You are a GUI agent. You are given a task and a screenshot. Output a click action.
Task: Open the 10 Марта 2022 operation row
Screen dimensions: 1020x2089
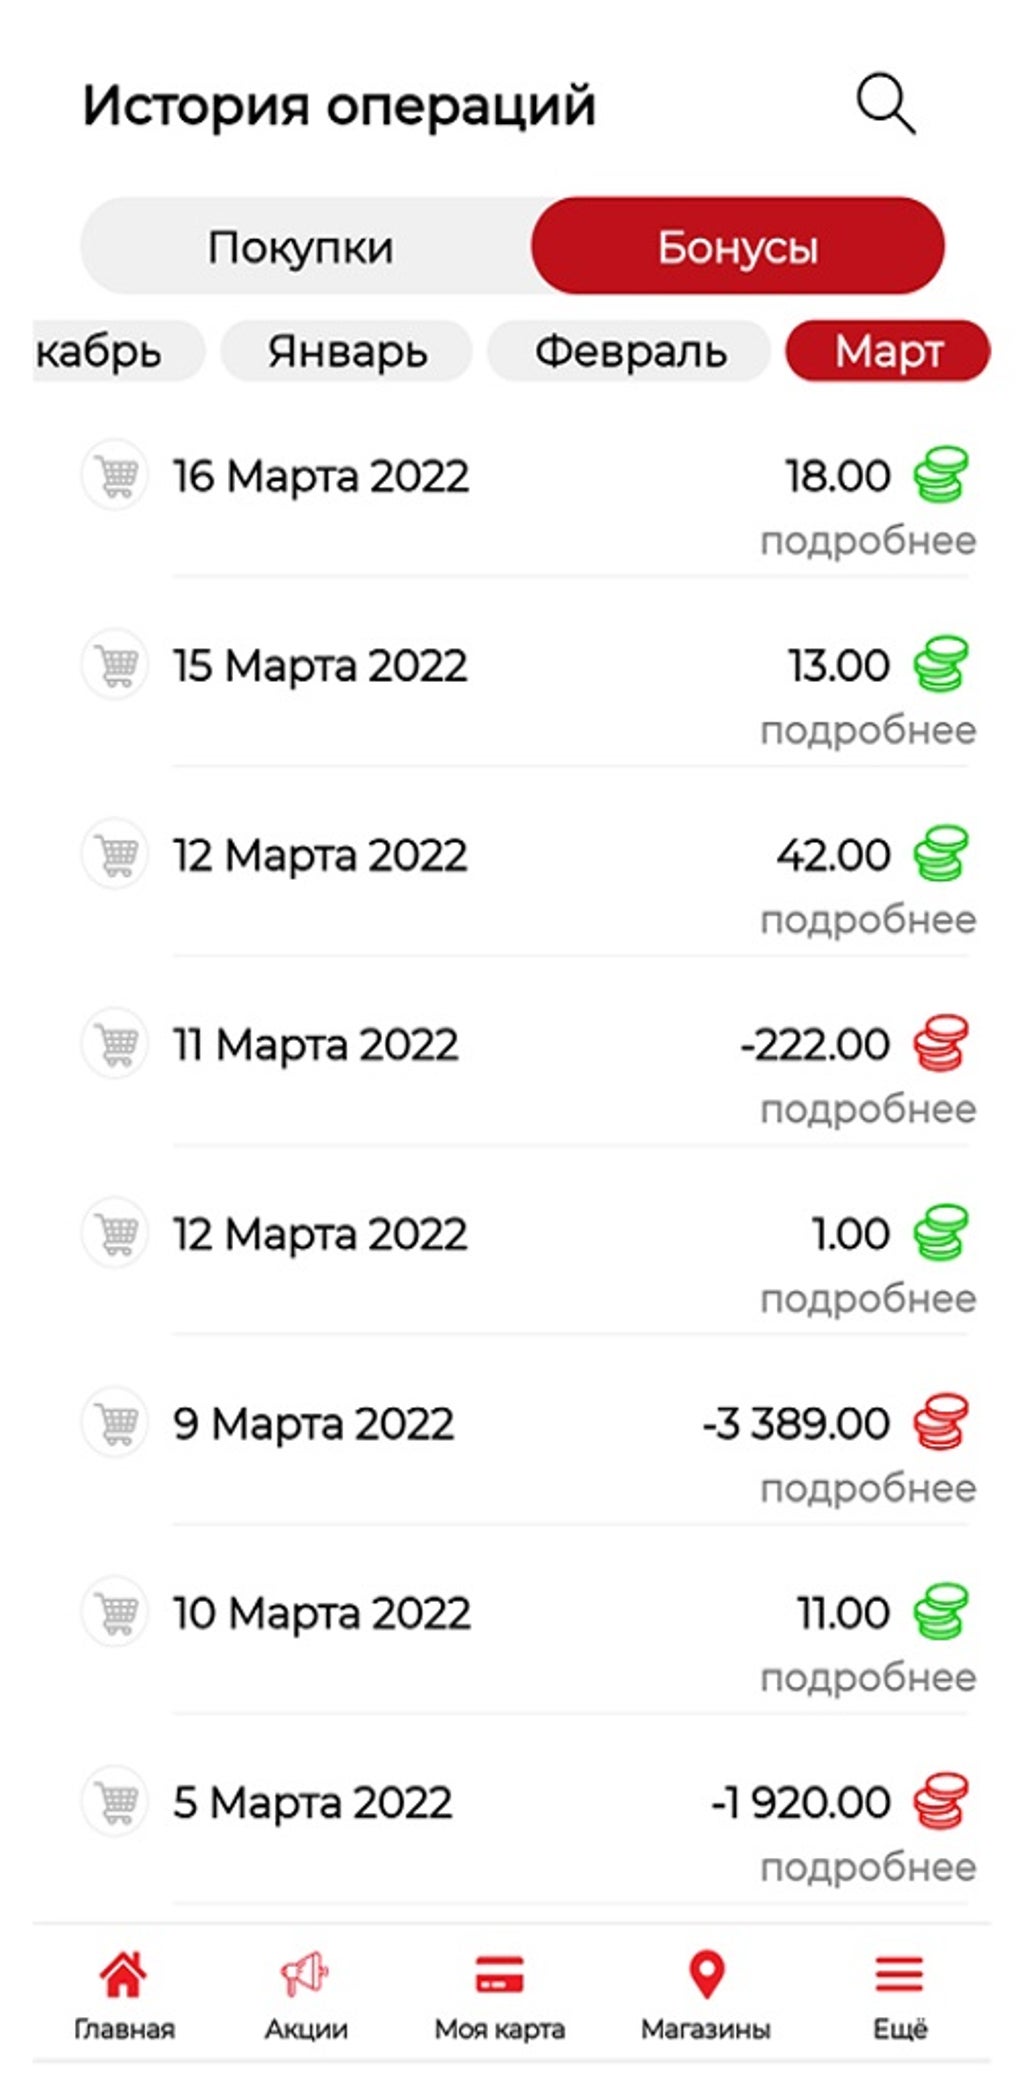321,1613
